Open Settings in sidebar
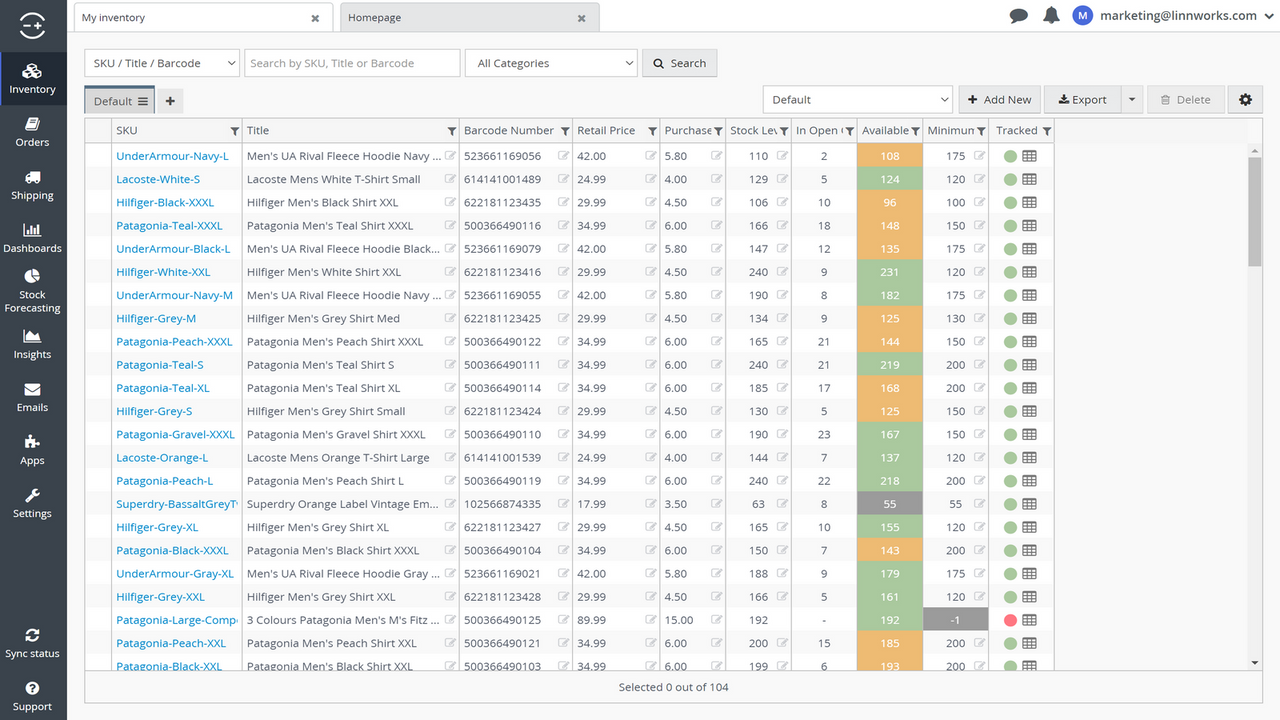The width and height of the screenshot is (1280, 720). (33, 503)
